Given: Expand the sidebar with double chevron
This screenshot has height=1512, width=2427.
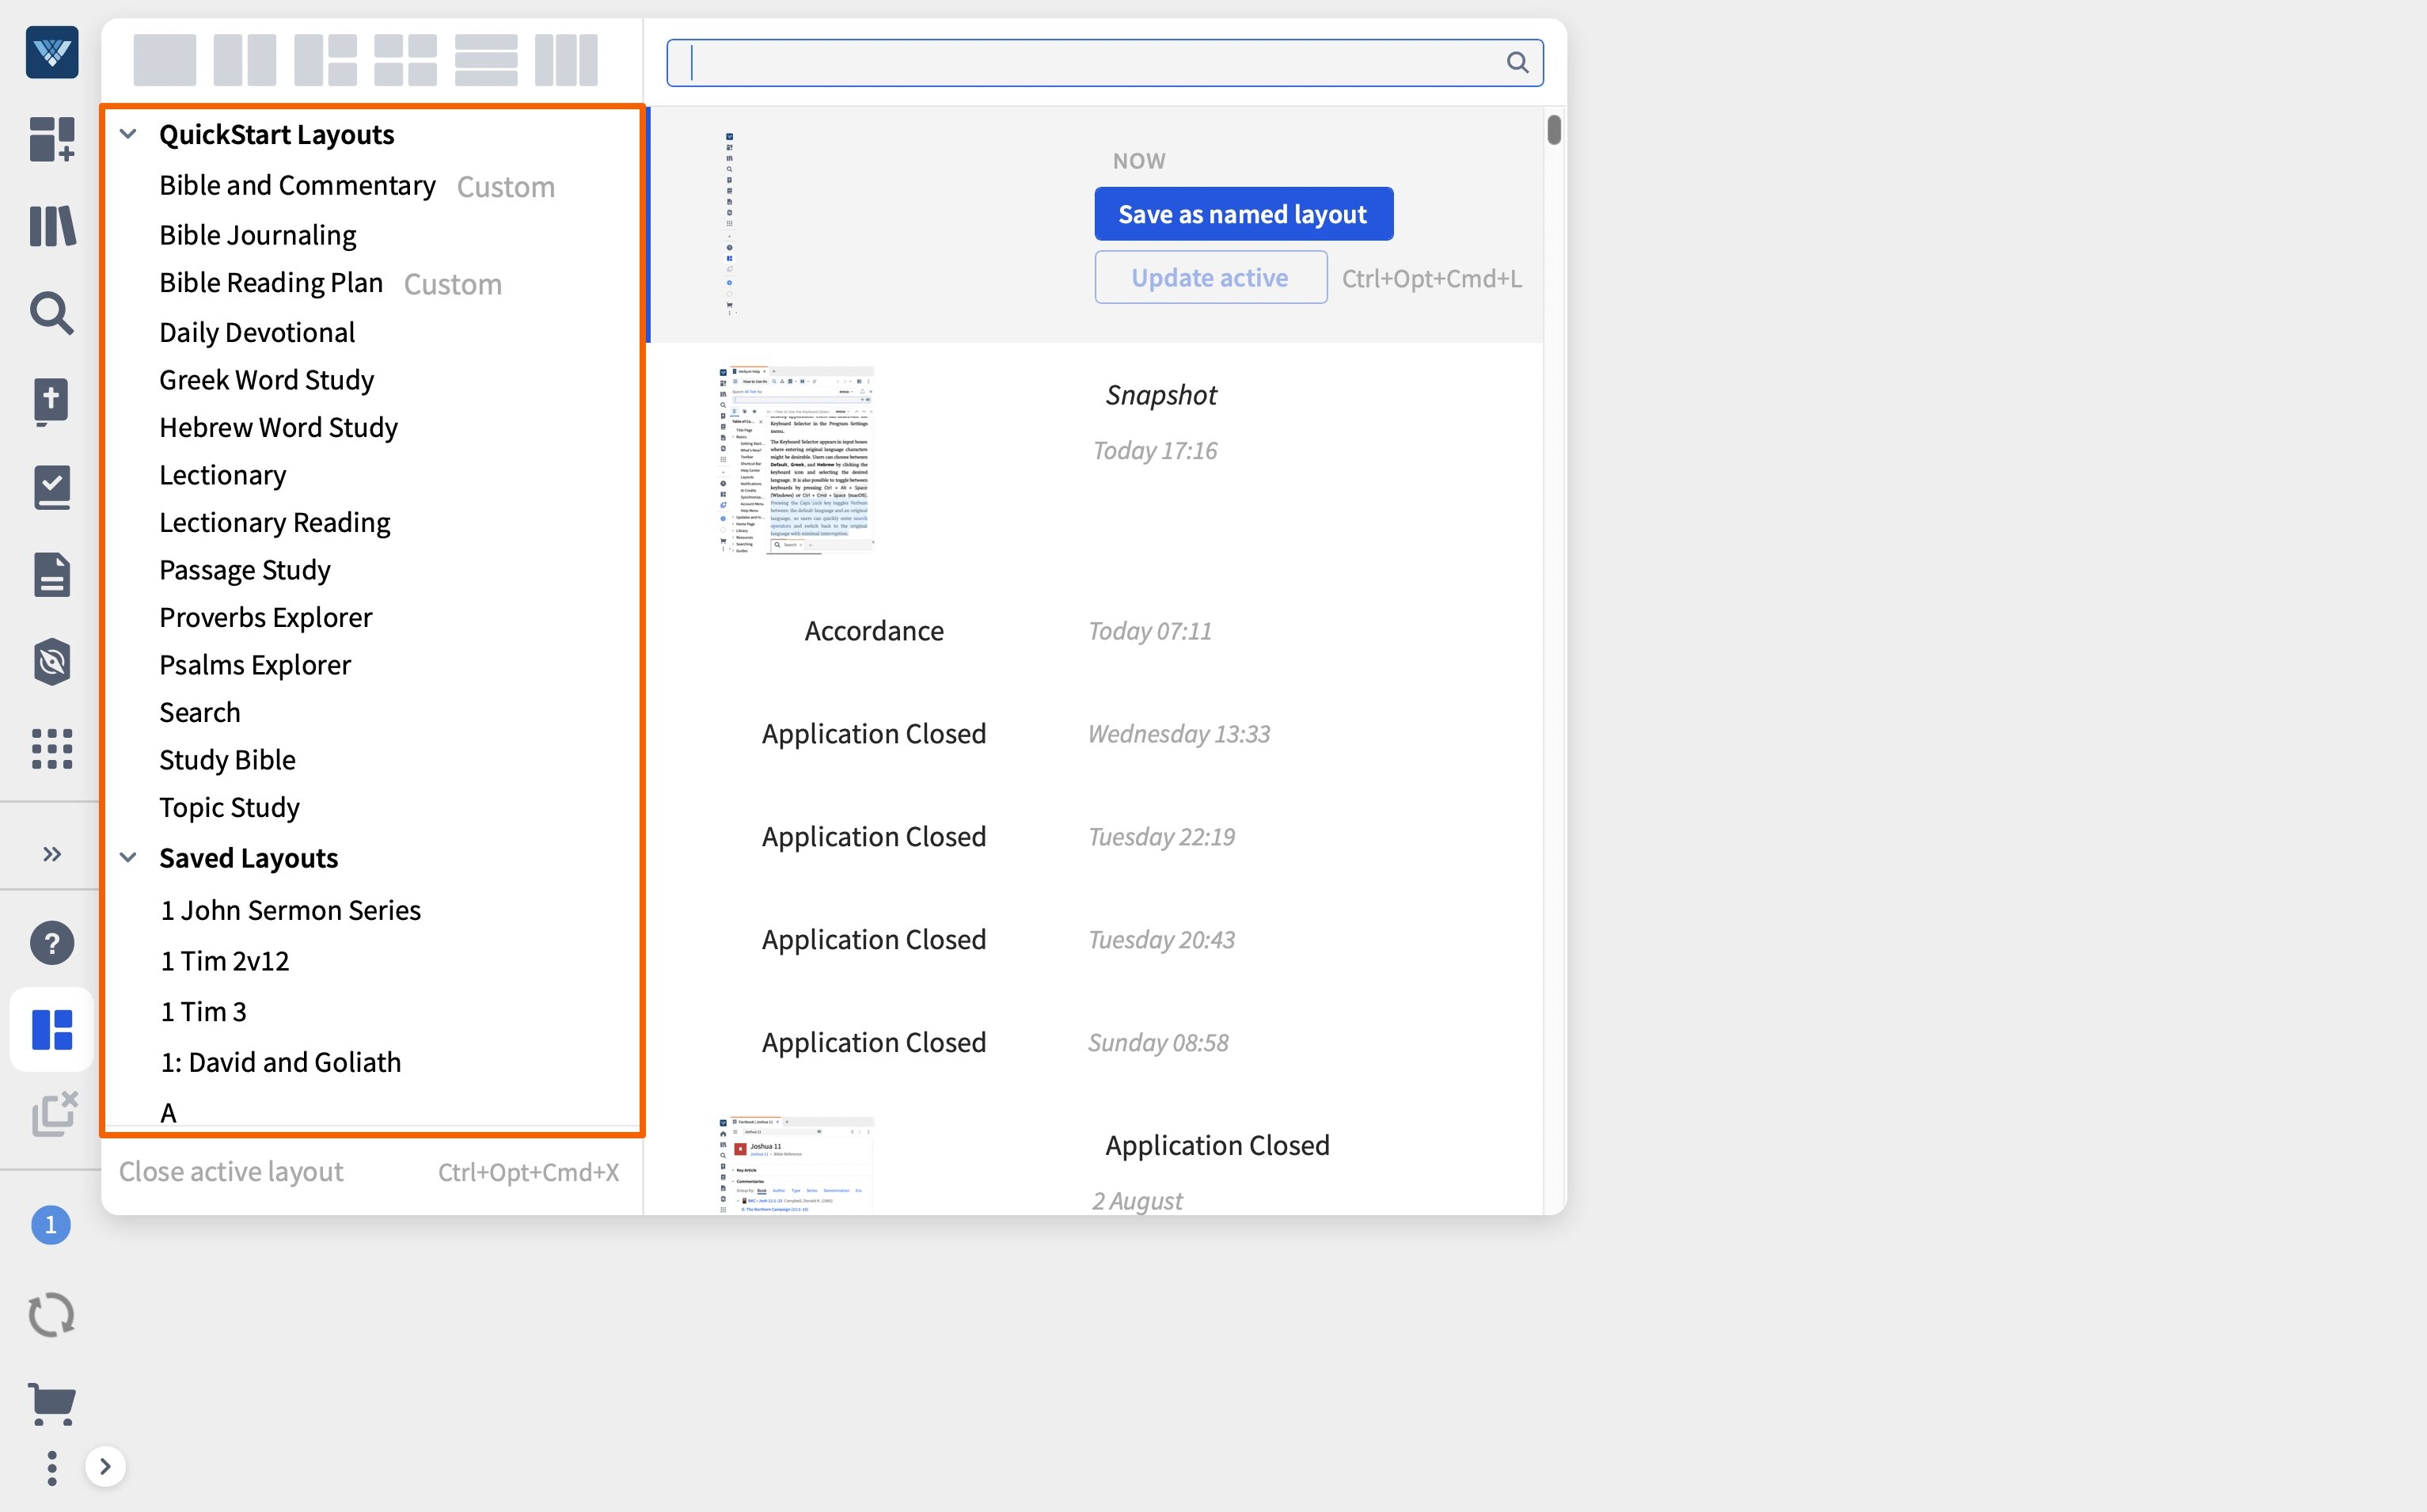Looking at the screenshot, I should coord(52,854).
